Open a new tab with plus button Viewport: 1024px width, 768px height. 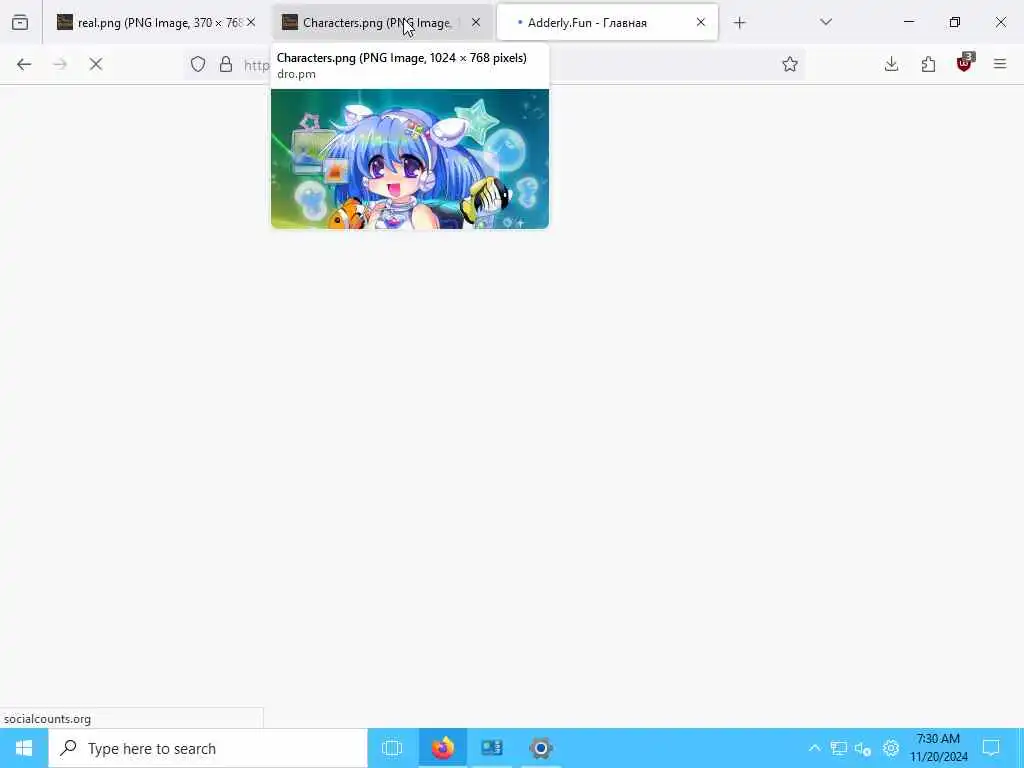pyautogui.click(x=739, y=23)
